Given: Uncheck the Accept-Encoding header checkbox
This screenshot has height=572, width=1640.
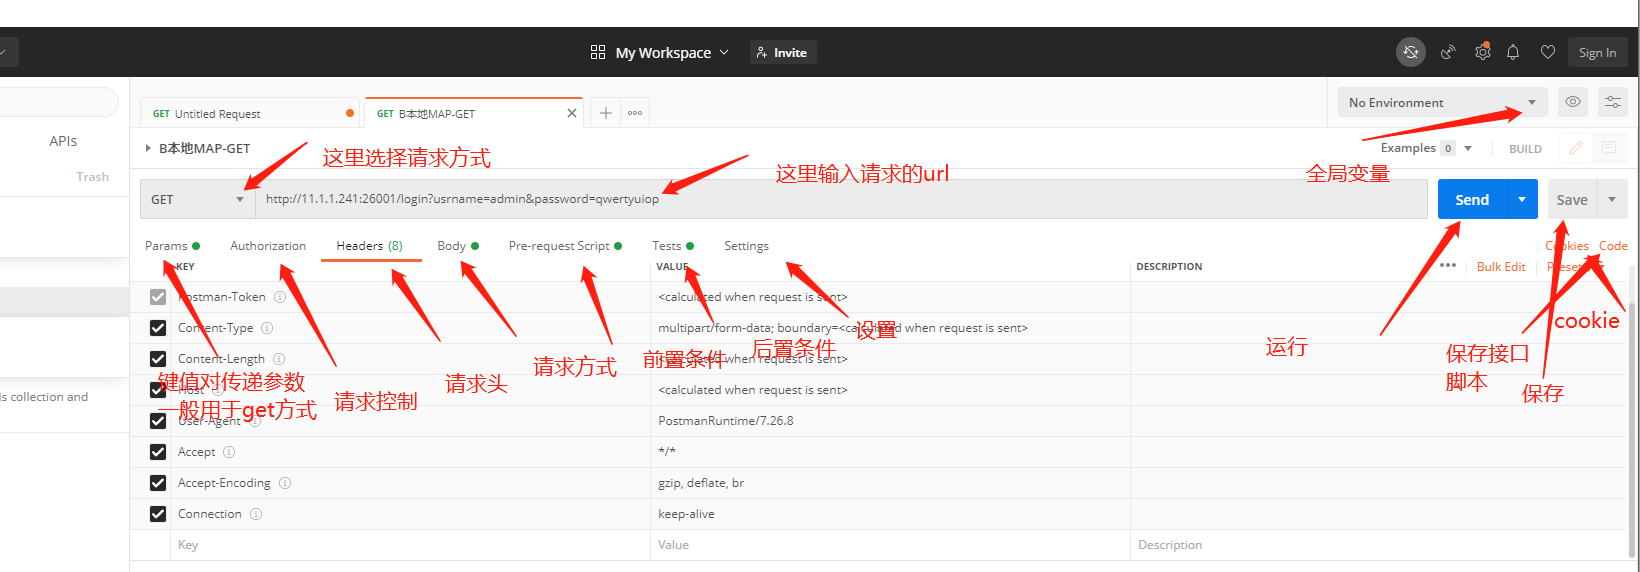Looking at the screenshot, I should [158, 483].
